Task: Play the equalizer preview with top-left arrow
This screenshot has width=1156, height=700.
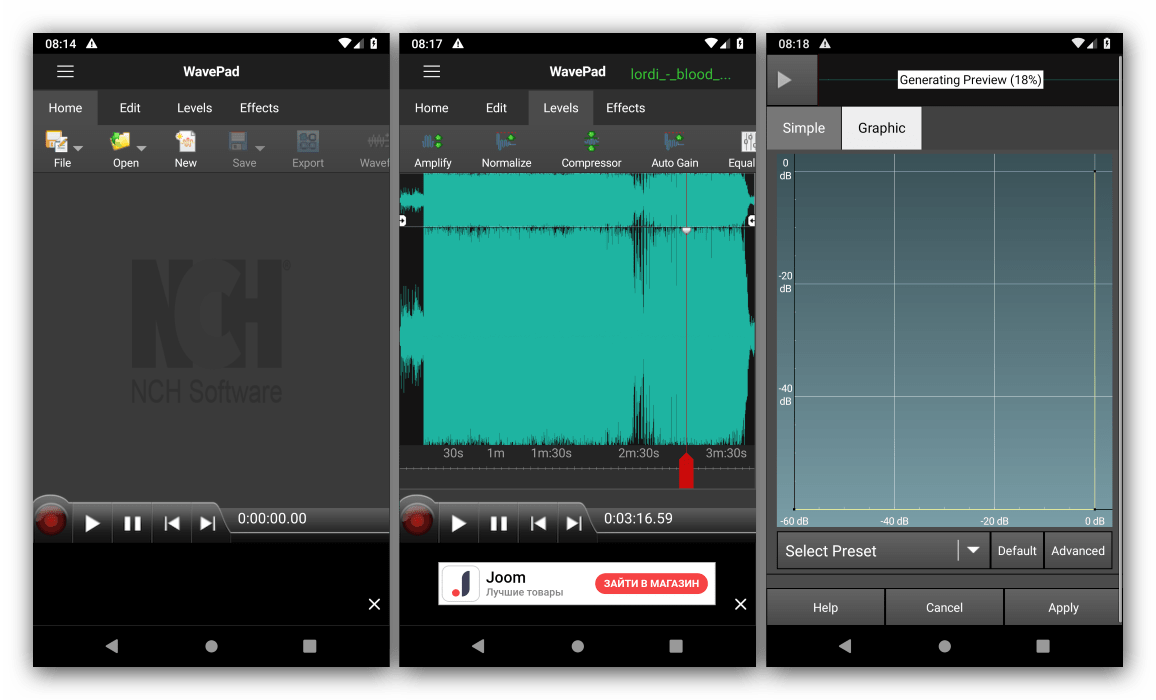Action: (x=785, y=80)
